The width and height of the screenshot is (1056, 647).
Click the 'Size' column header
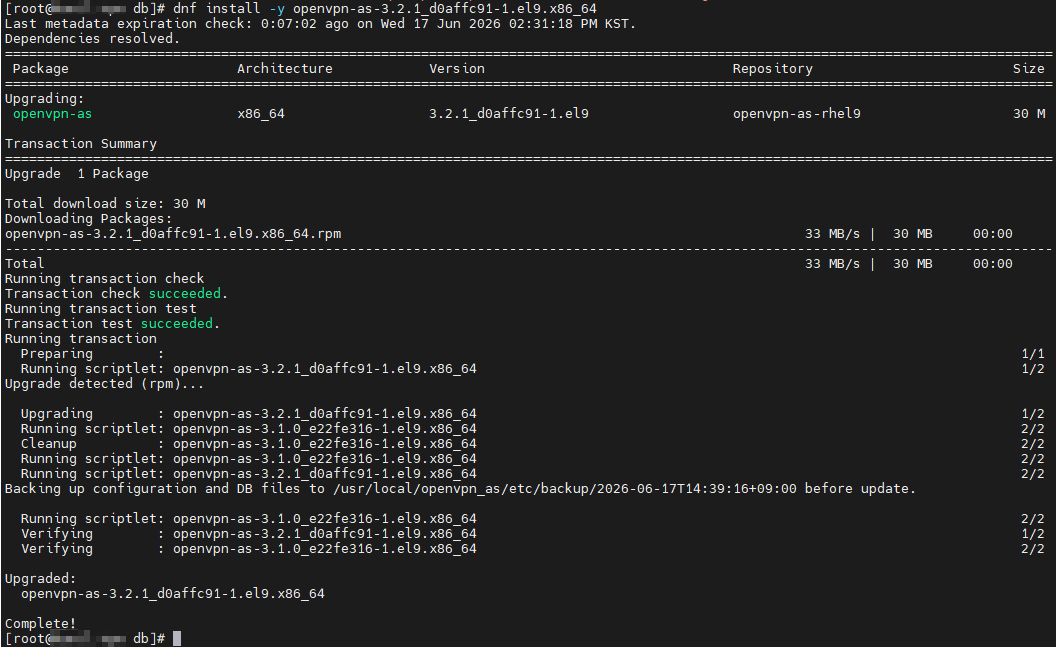click(x=1028, y=69)
